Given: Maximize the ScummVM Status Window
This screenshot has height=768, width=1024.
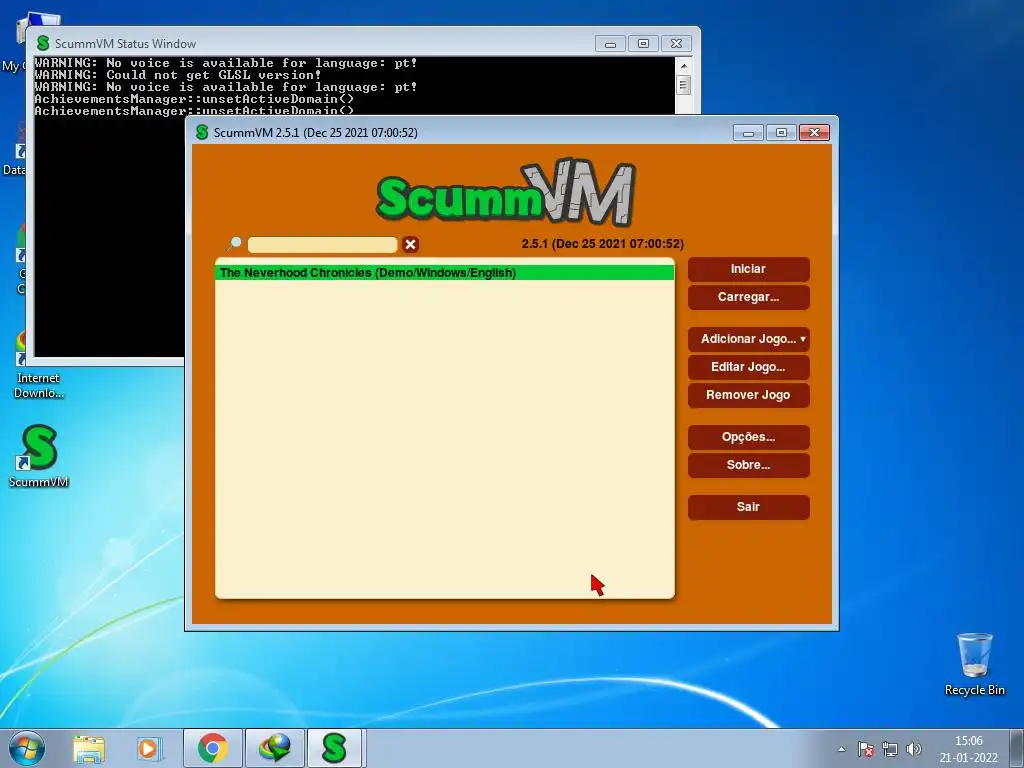Looking at the screenshot, I should click(x=643, y=44).
